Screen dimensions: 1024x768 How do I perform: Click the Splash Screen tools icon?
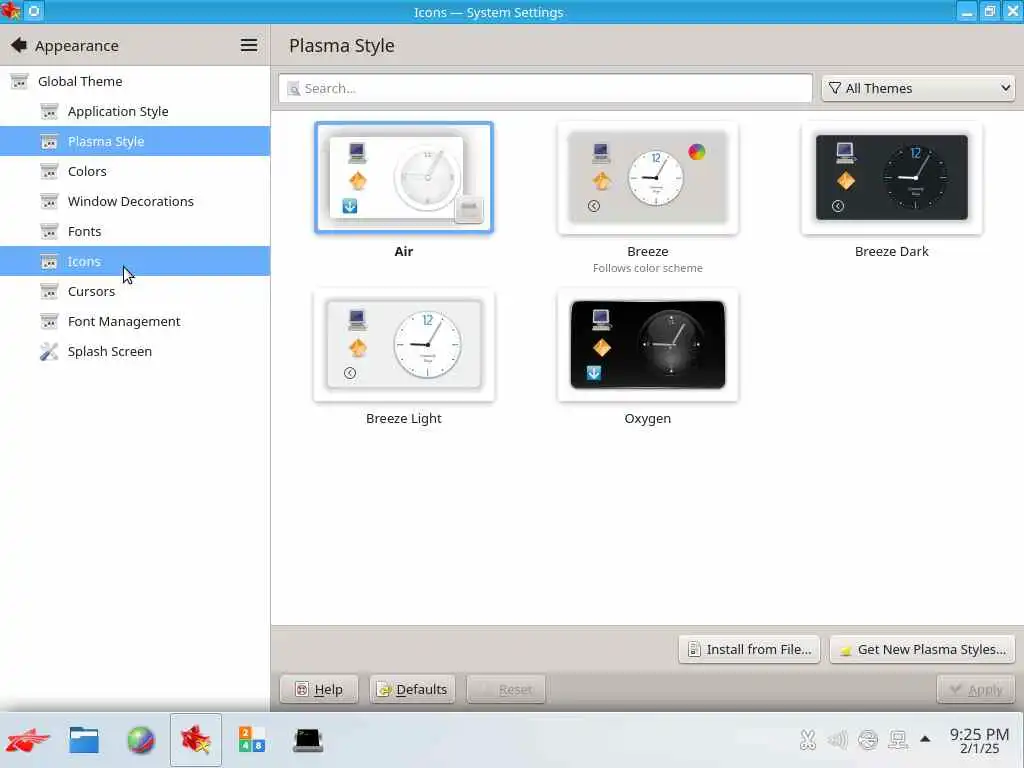(50, 351)
